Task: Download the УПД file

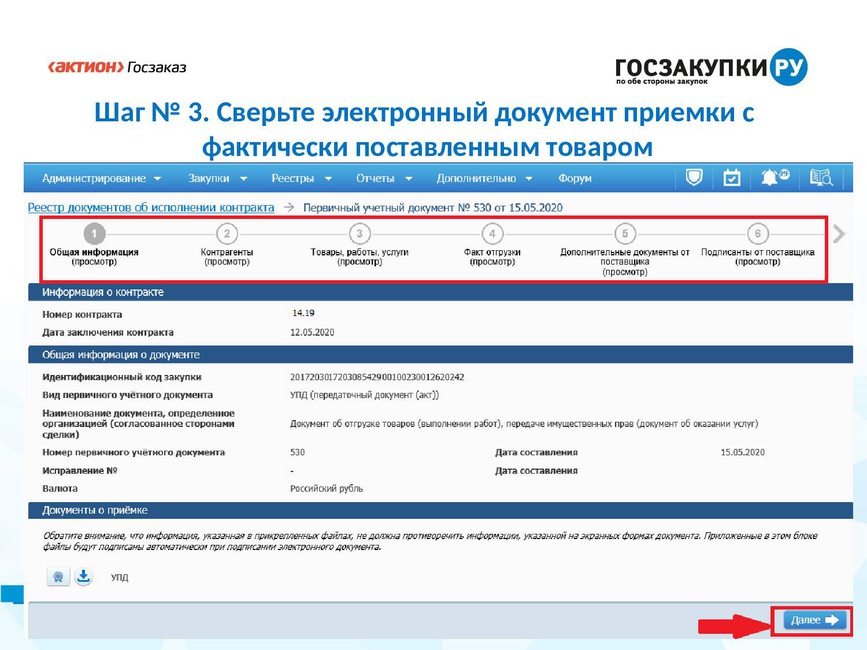Action: coord(83,576)
